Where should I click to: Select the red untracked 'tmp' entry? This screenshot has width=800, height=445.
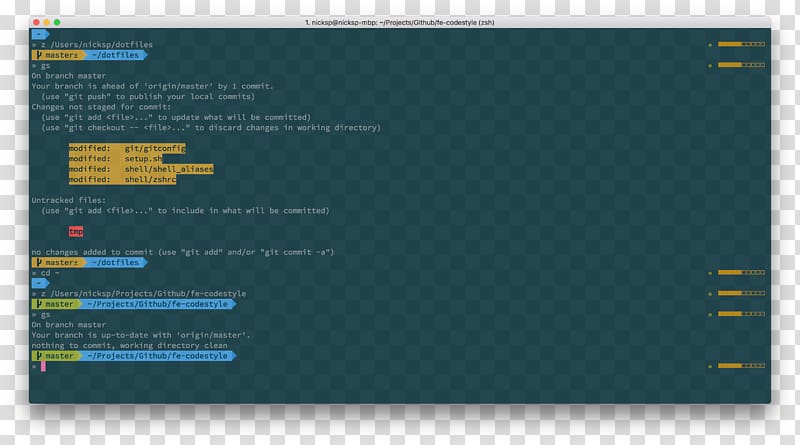[x=76, y=232]
